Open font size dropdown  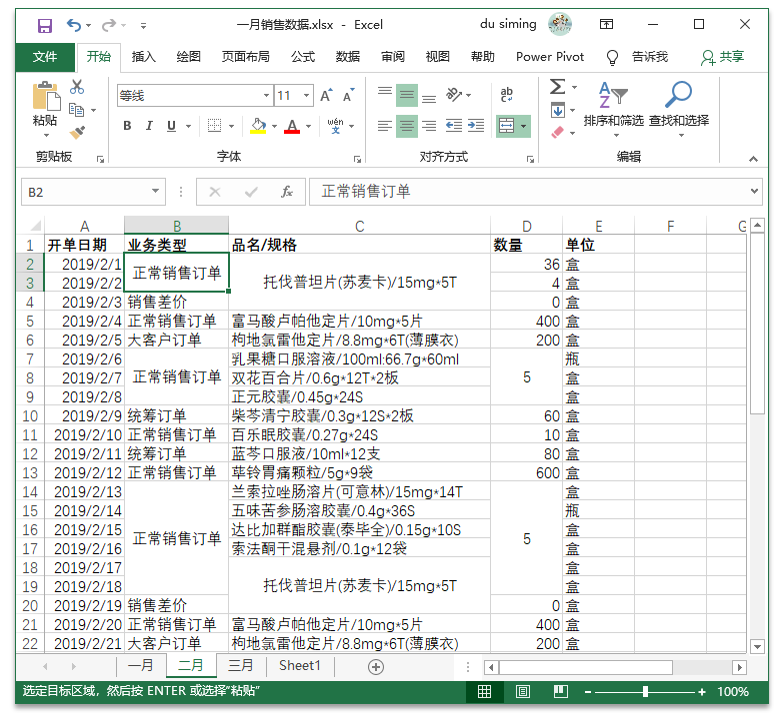pyautogui.click(x=307, y=95)
